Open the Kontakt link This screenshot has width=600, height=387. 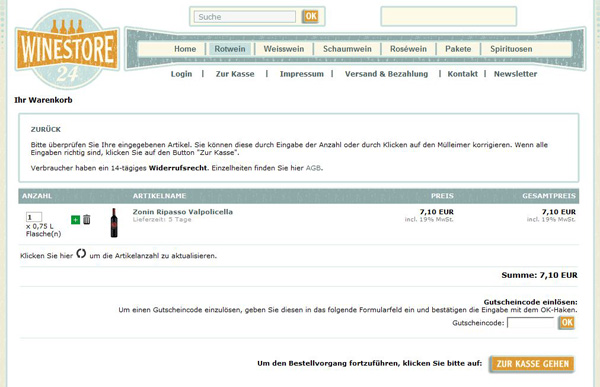tap(462, 74)
